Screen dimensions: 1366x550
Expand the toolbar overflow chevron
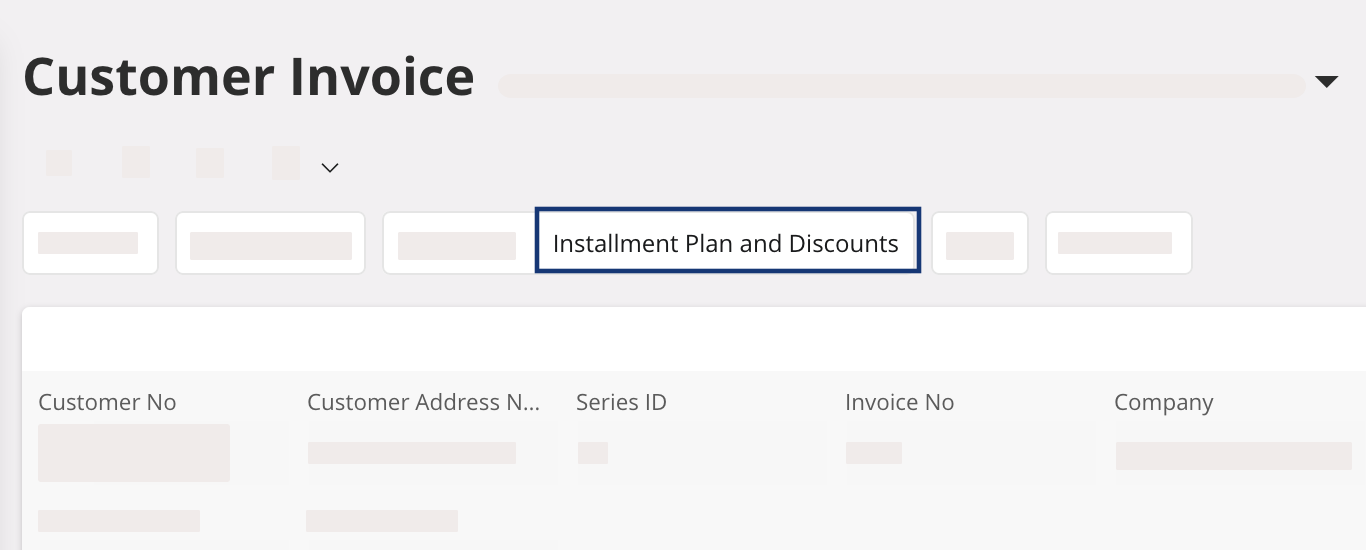[x=330, y=168]
